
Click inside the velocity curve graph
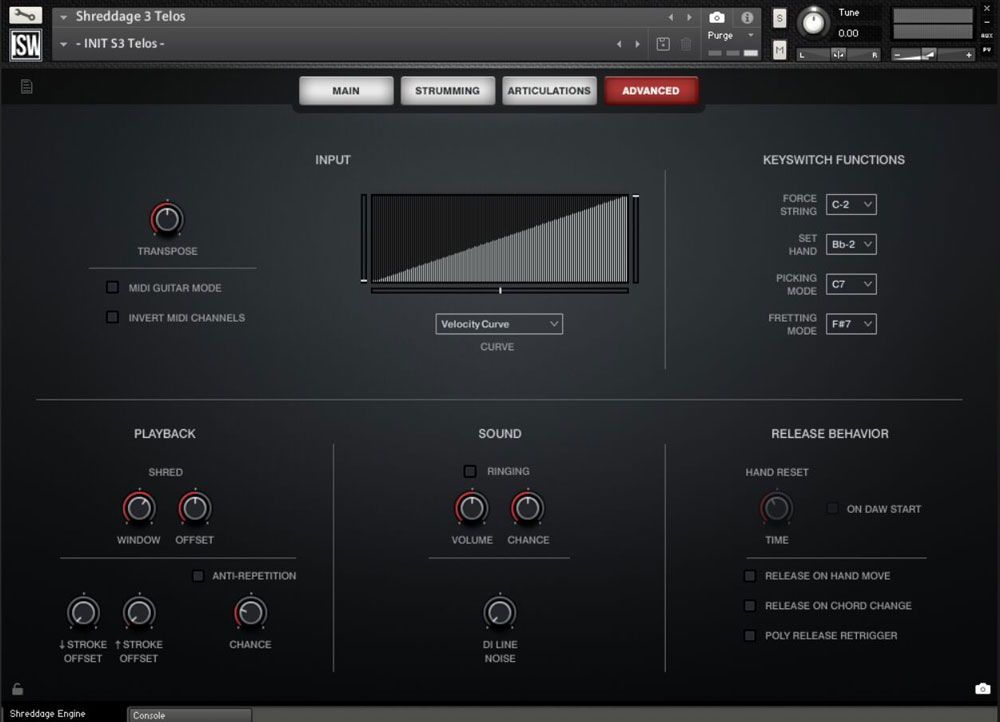[500, 239]
